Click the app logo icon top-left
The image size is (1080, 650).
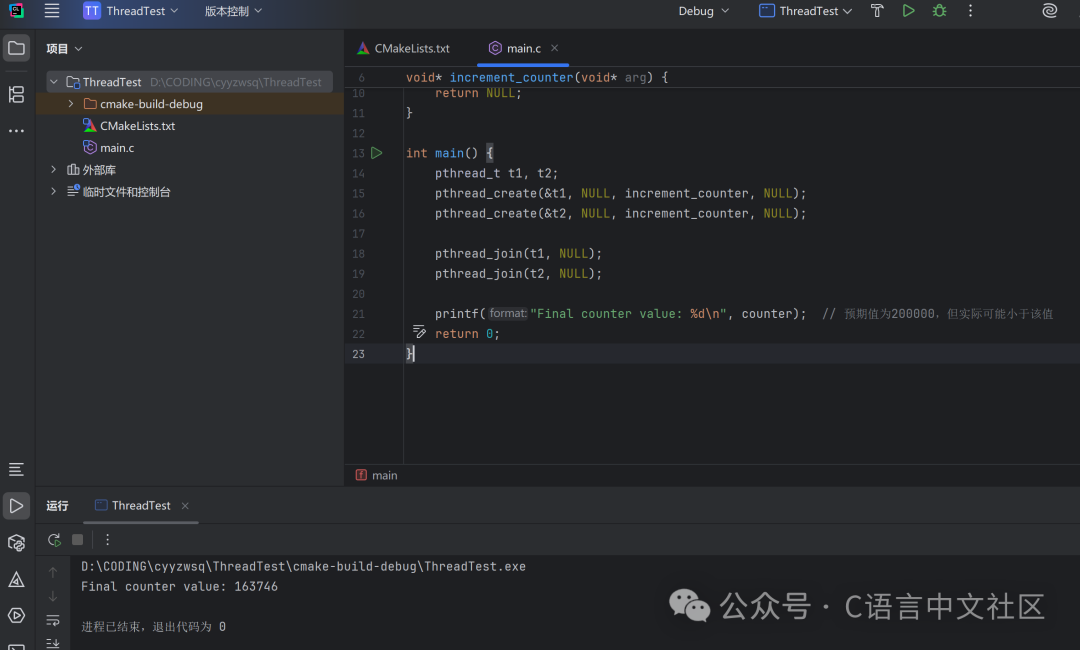point(16,10)
